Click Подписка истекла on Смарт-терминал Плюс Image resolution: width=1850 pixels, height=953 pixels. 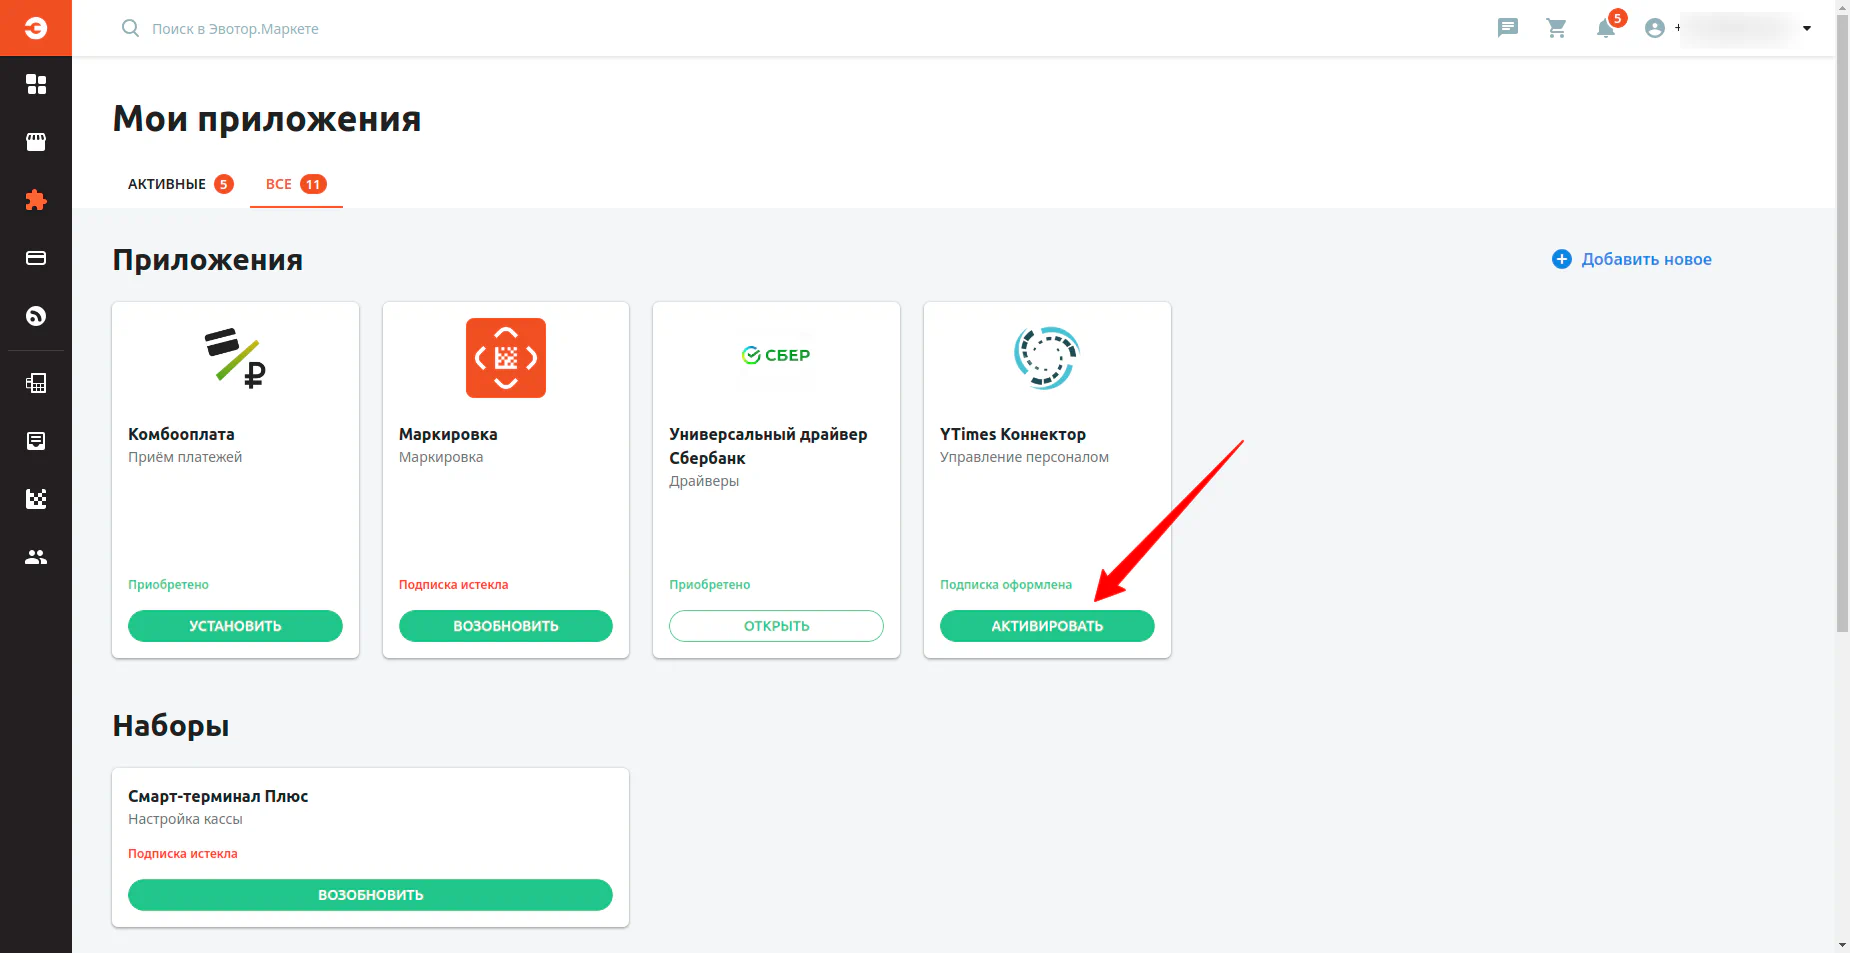pyautogui.click(x=183, y=854)
